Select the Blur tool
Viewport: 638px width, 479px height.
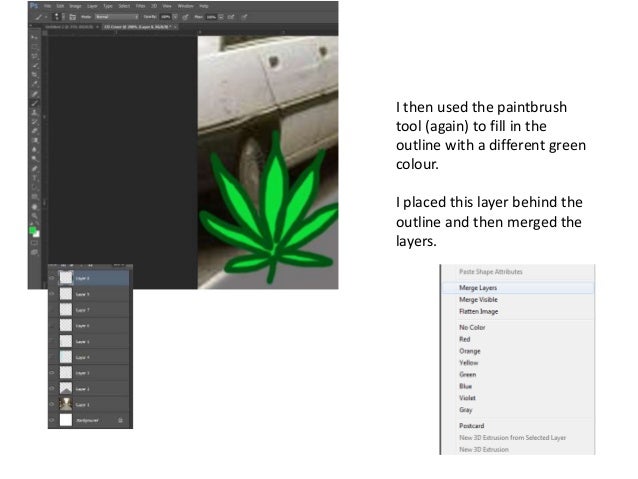click(35, 149)
